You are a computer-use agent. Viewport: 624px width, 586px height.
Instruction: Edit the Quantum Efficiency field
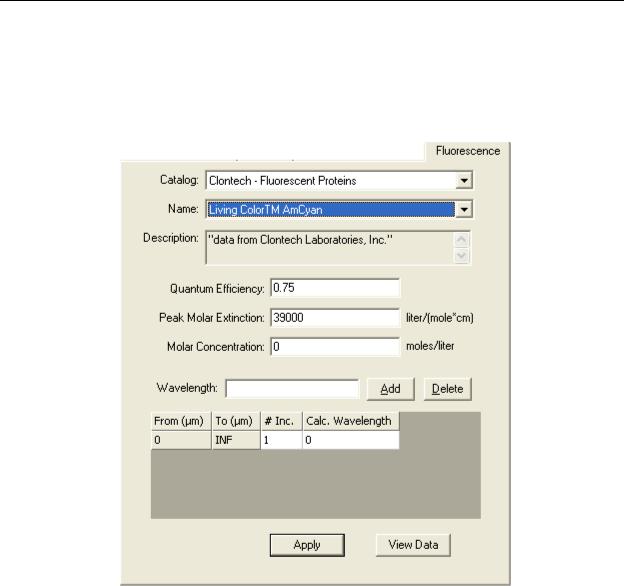(x=335, y=288)
